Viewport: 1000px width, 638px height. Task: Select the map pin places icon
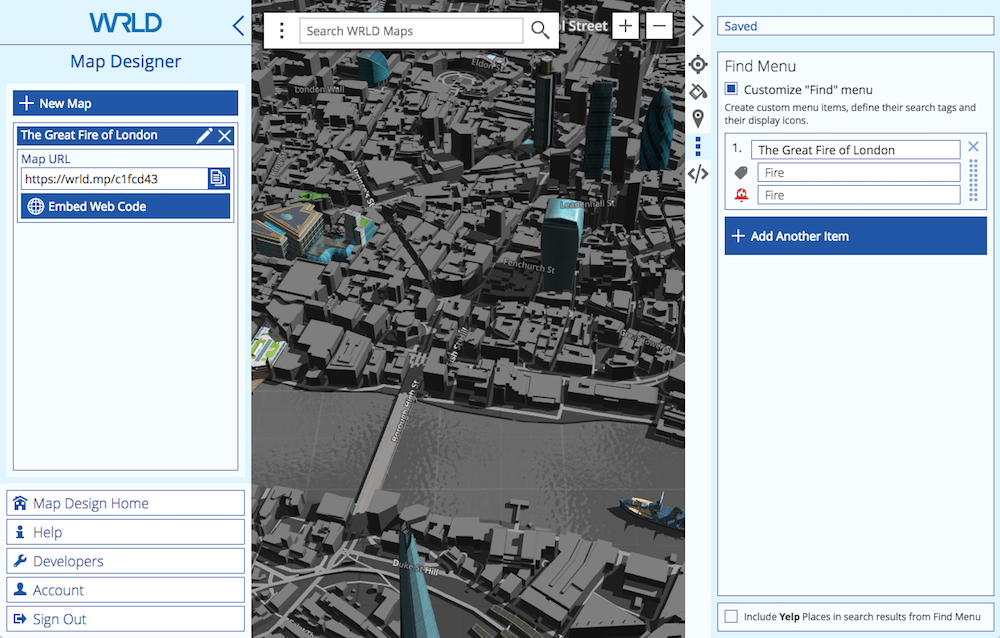[698, 118]
